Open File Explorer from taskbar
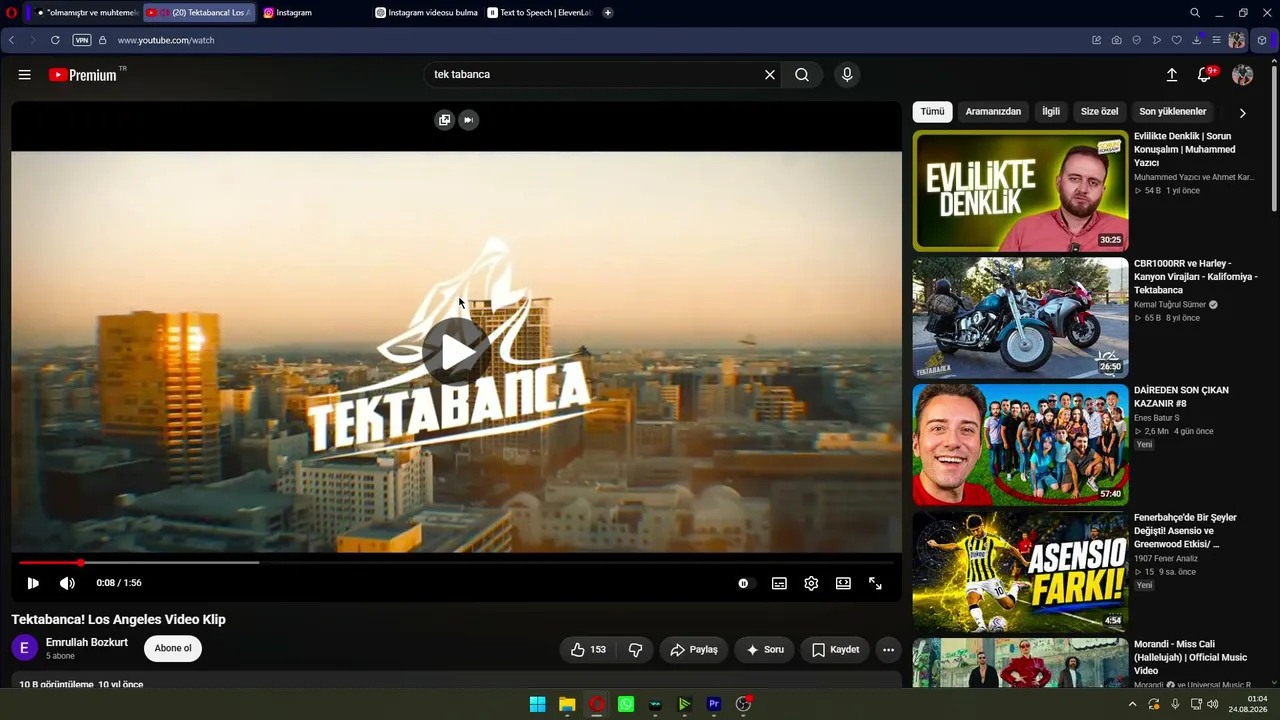 567,704
